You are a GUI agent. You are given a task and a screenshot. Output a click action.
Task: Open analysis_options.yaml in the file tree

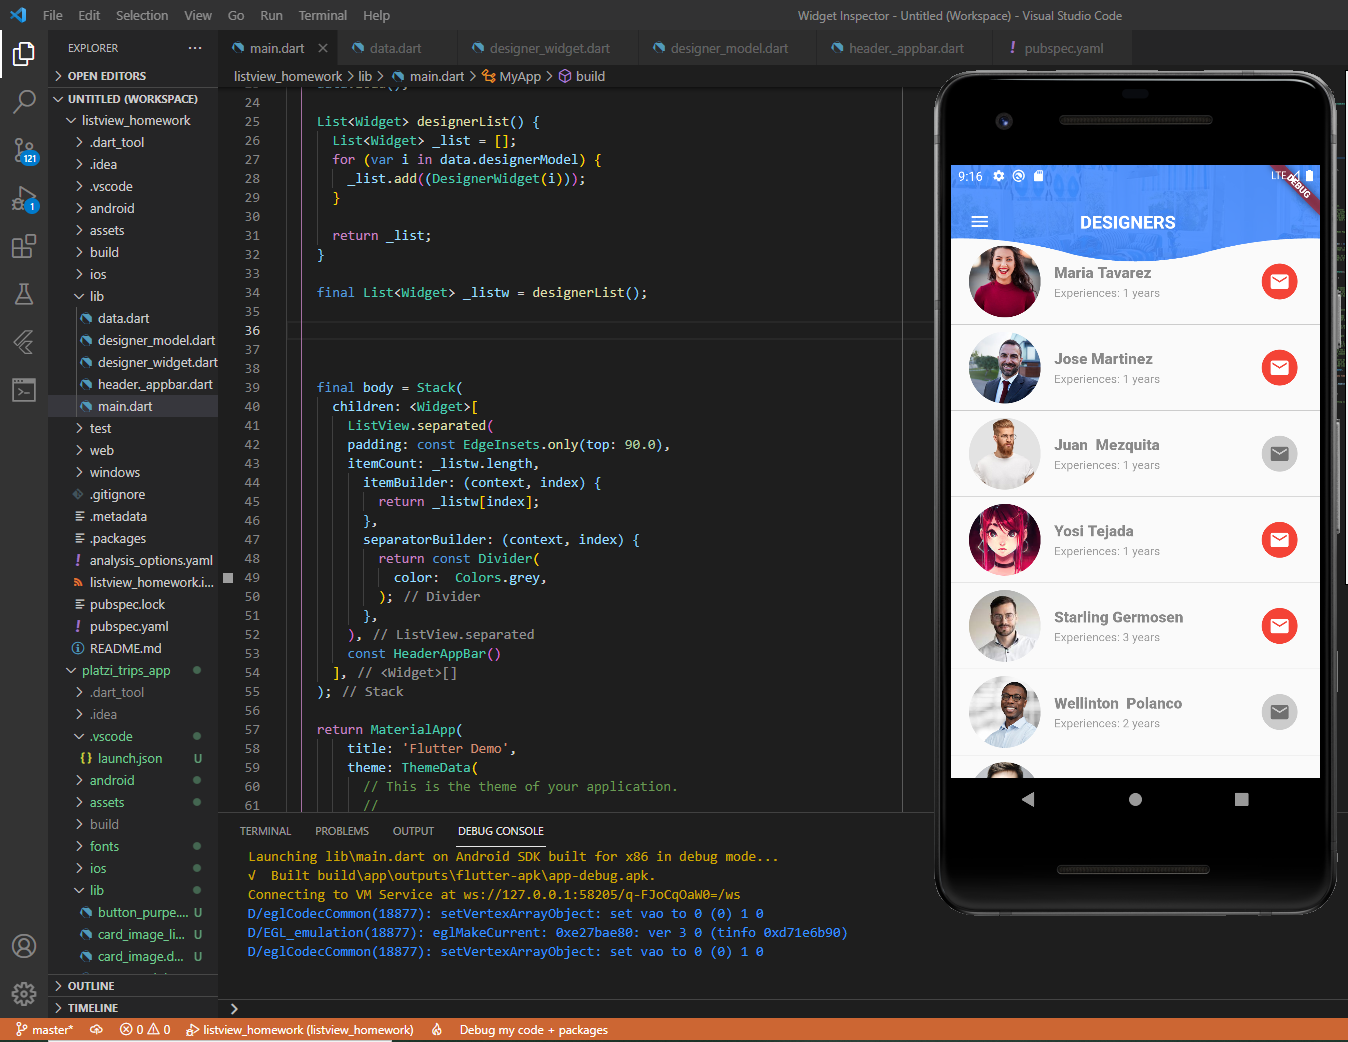(x=133, y=560)
